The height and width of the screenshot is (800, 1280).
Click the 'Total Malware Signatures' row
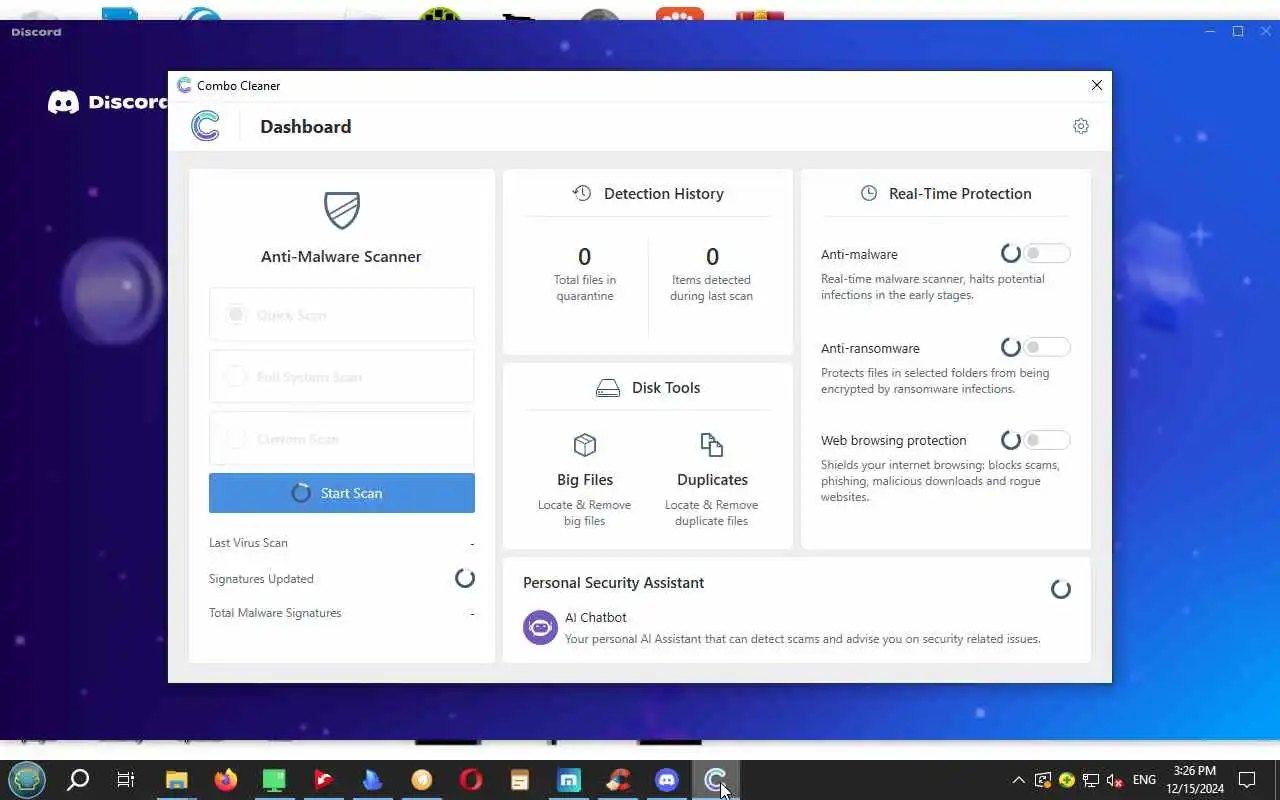(x=342, y=613)
